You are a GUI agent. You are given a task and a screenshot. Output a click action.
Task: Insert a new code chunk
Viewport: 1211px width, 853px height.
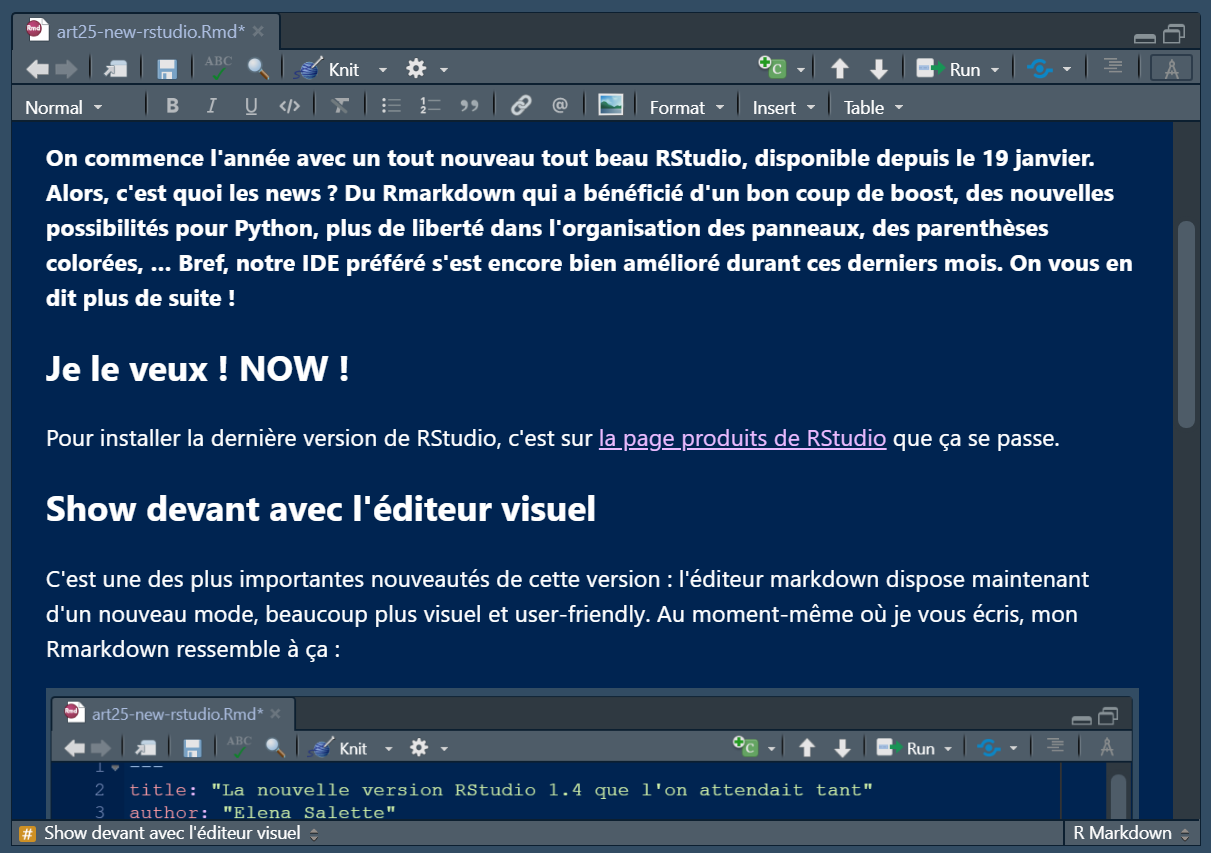click(772, 68)
